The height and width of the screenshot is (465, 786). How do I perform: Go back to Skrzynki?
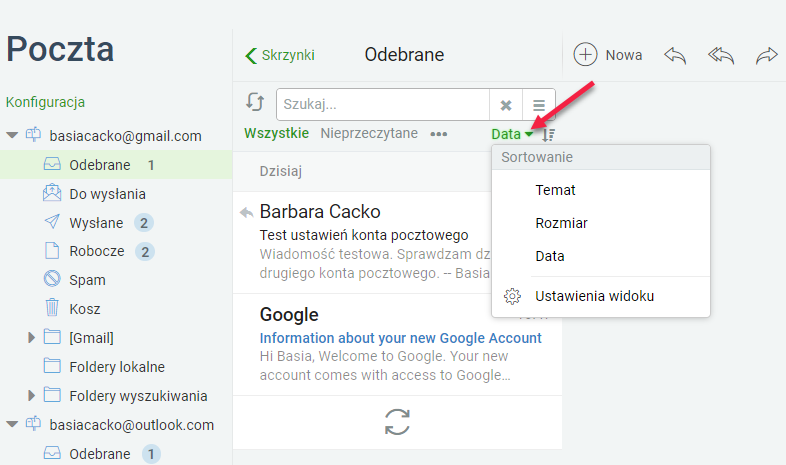(x=280, y=55)
